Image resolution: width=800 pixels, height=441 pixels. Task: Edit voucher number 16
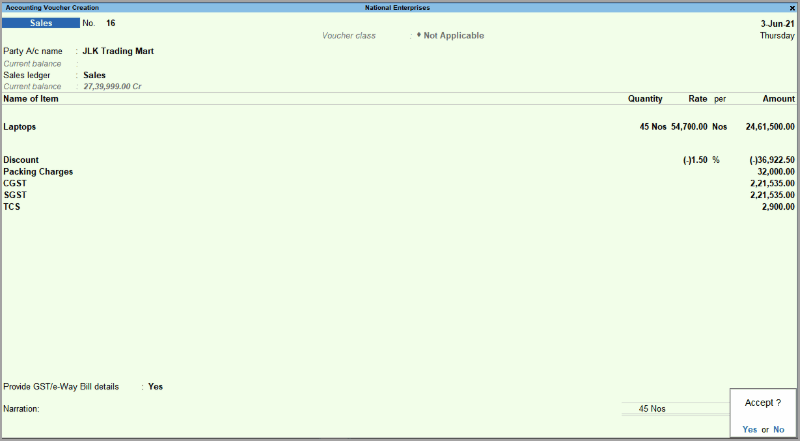point(111,23)
